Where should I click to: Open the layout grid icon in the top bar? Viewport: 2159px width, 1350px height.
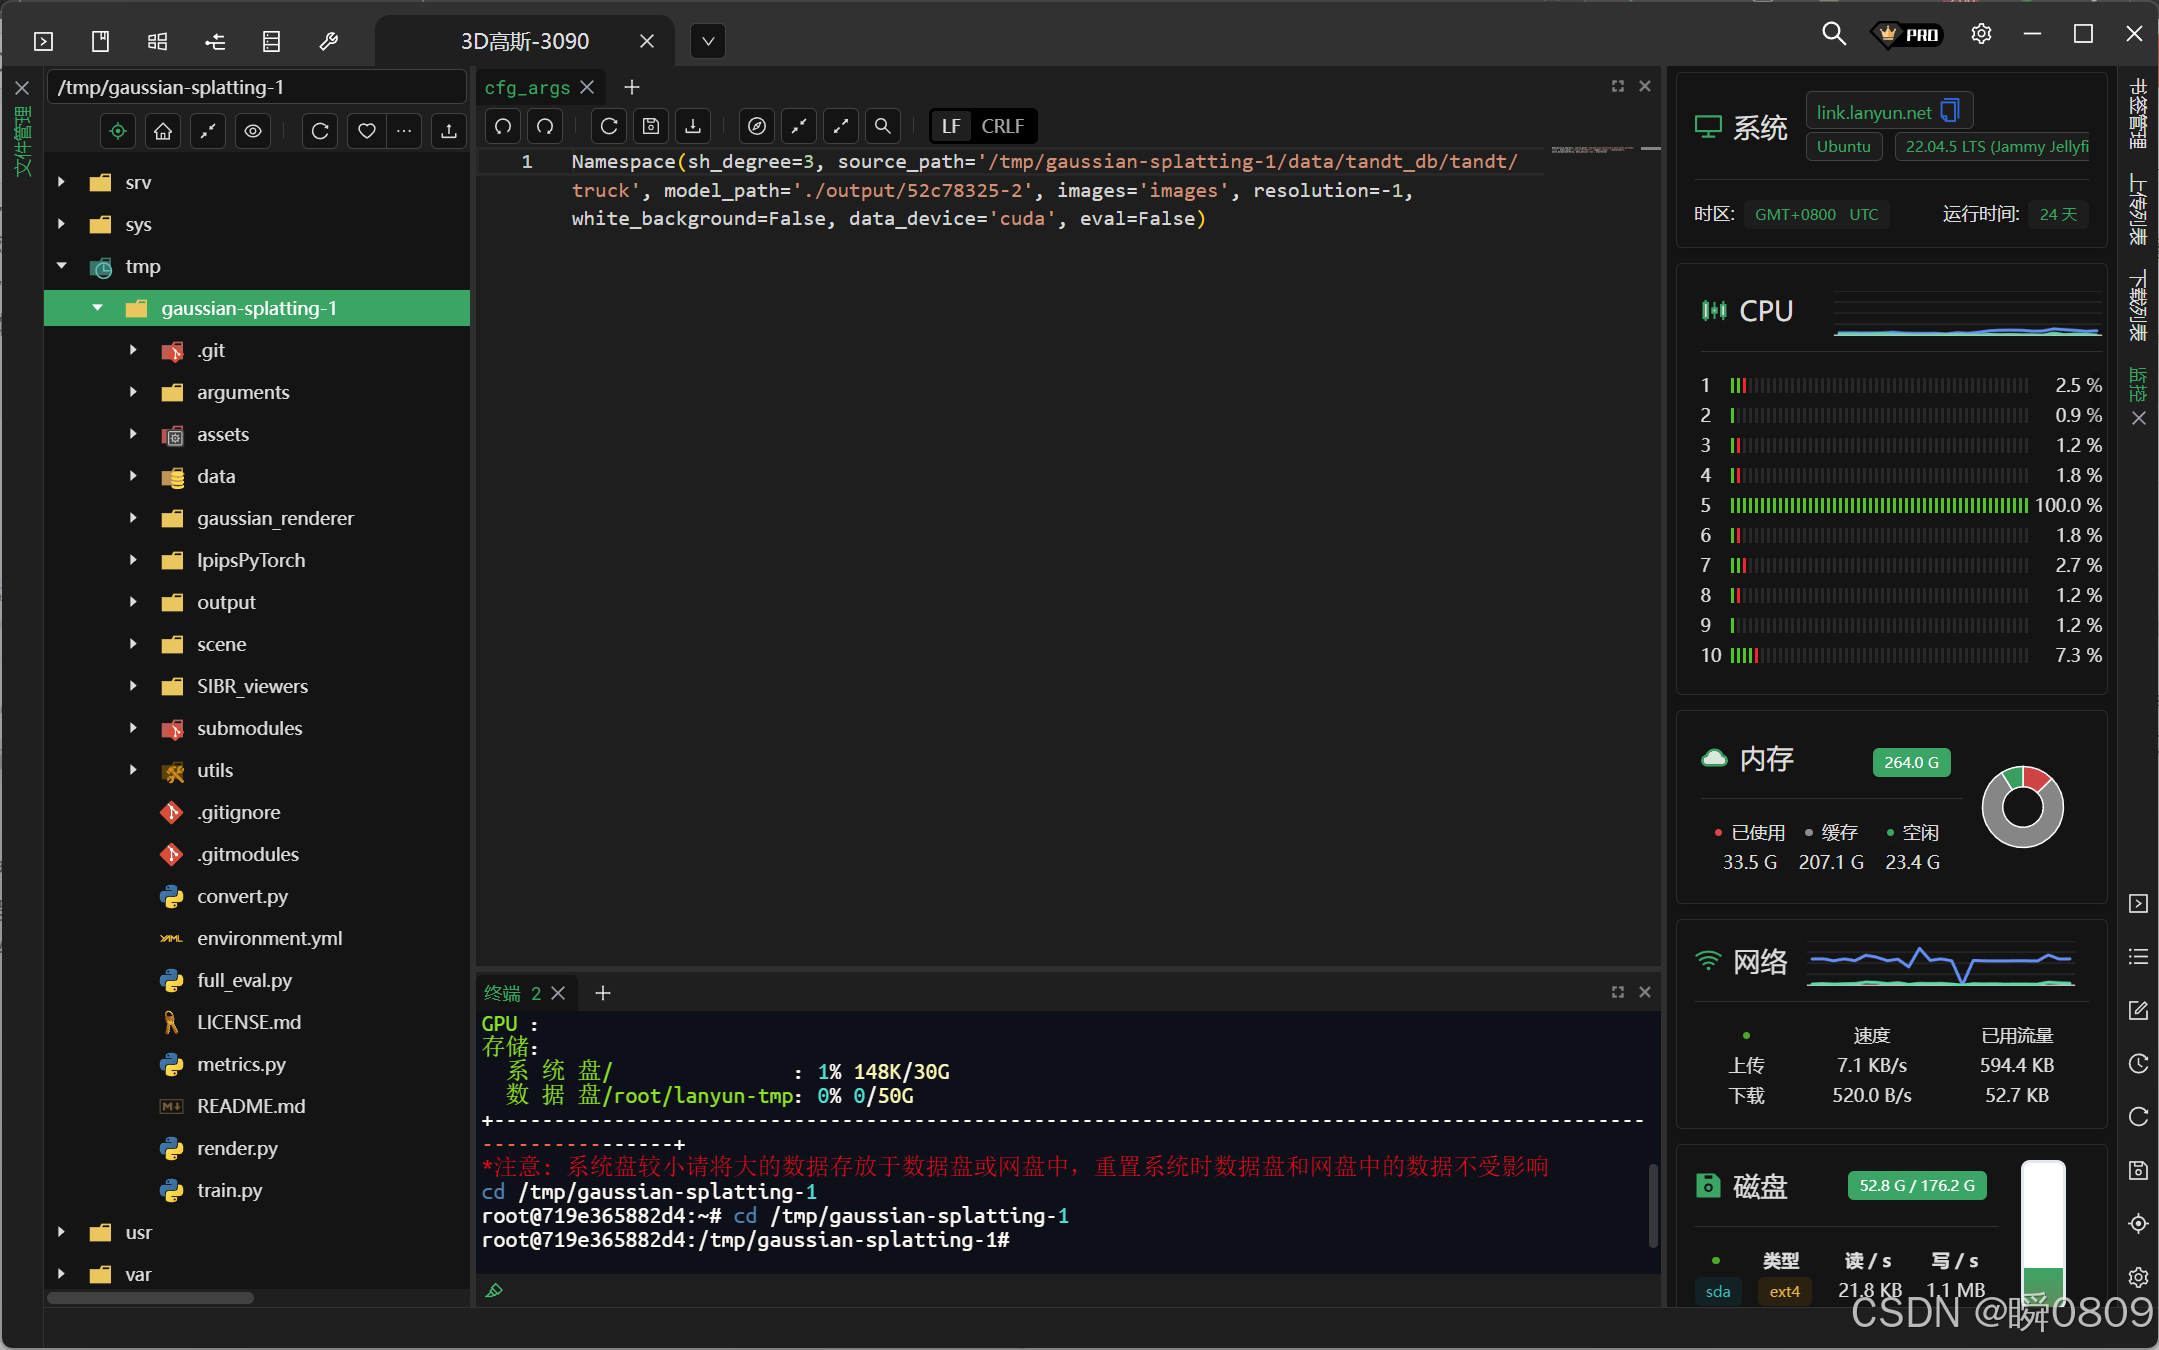157,41
